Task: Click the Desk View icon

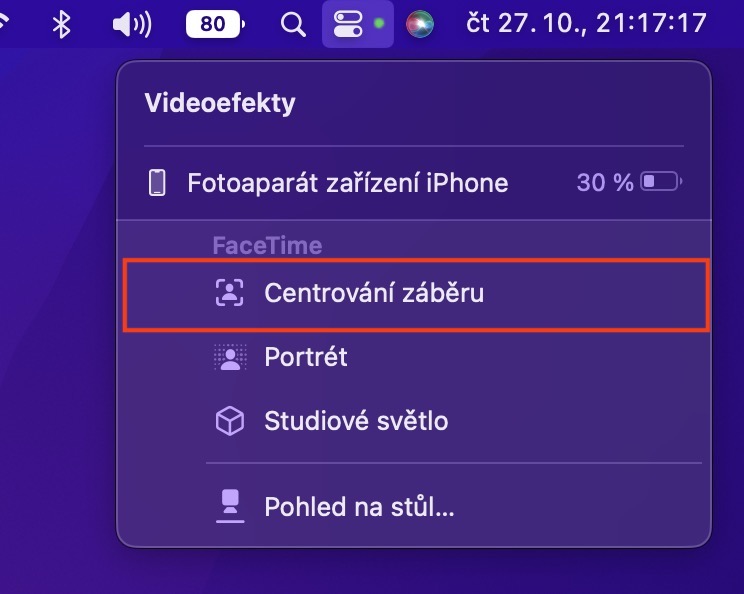Action: pos(230,507)
